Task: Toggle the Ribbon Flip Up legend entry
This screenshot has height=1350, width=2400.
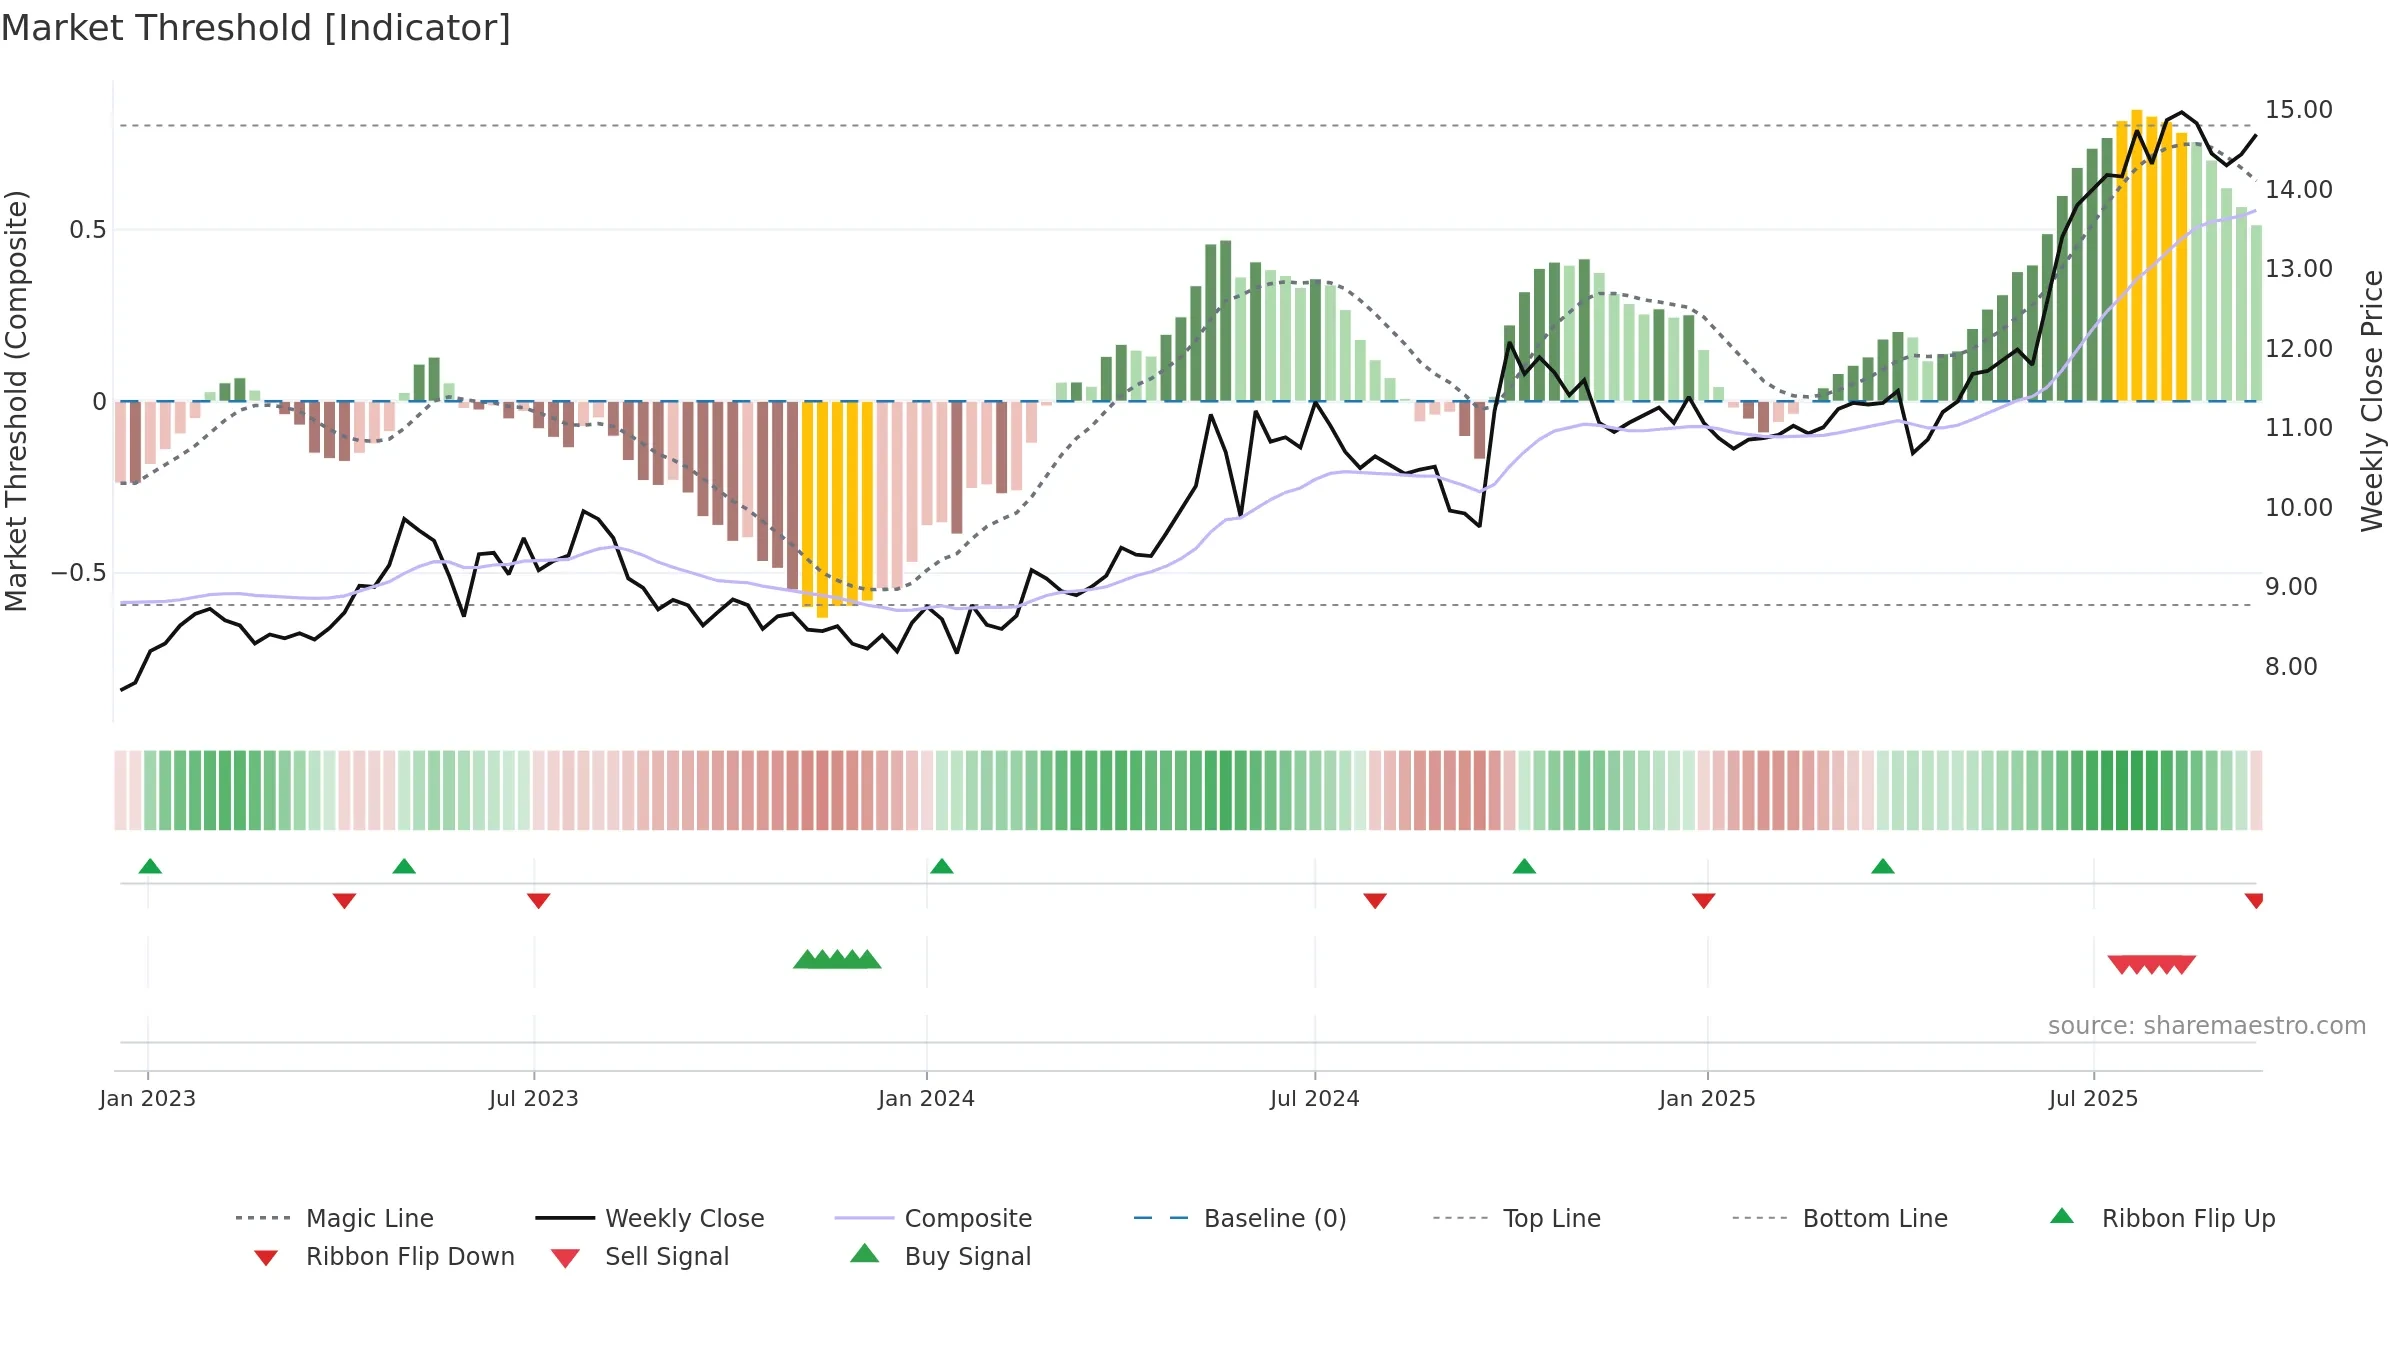Action: tap(2162, 1218)
